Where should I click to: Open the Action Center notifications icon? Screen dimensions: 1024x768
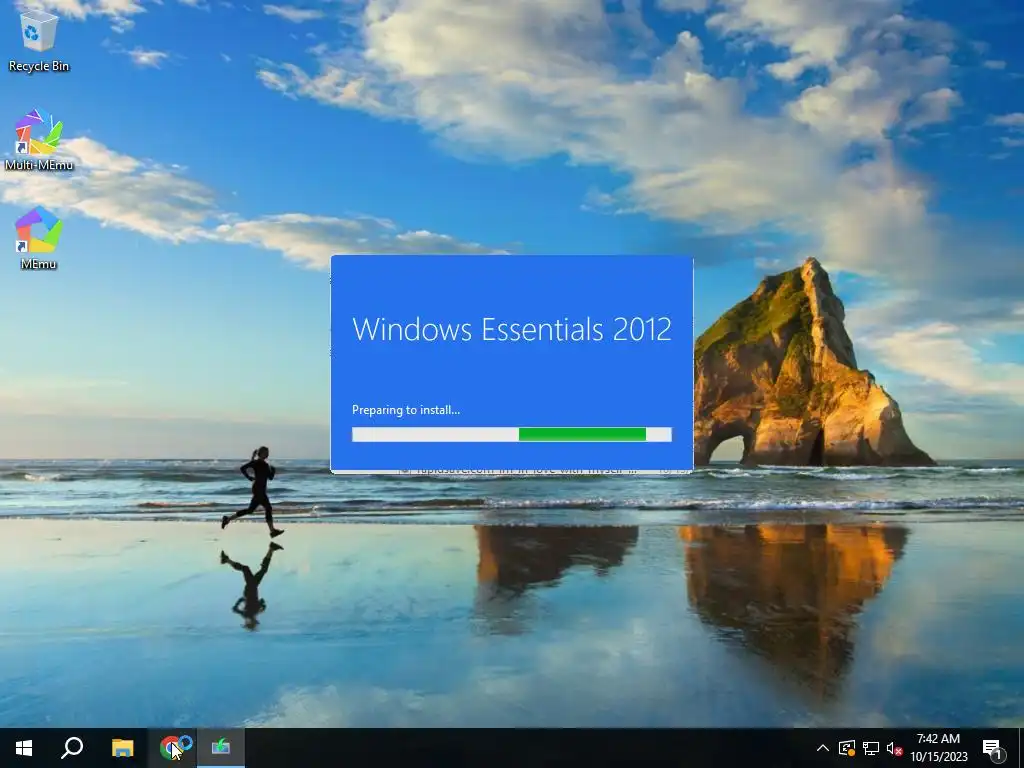993,748
